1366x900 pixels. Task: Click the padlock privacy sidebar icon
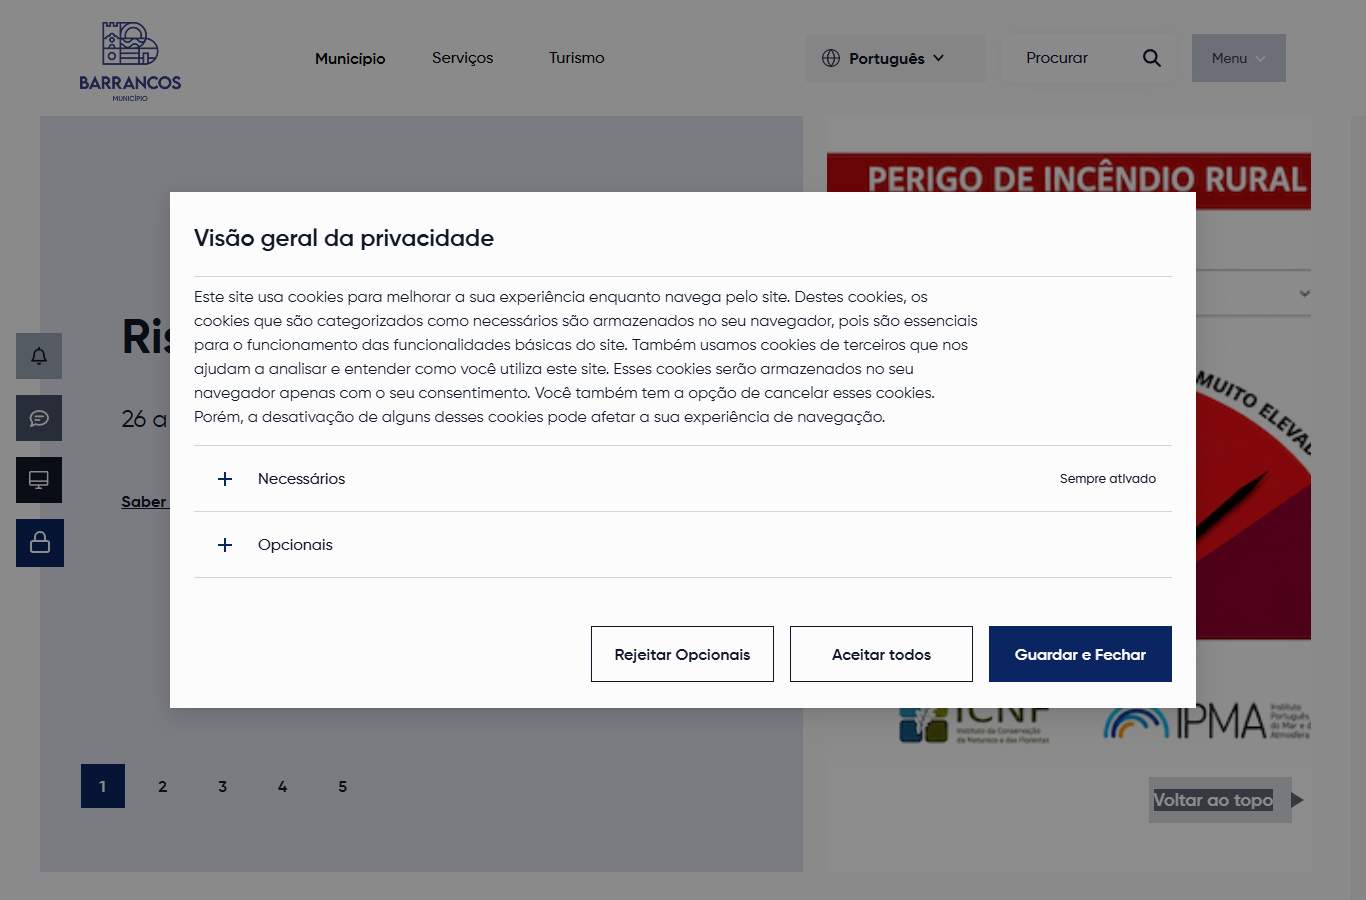point(40,543)
